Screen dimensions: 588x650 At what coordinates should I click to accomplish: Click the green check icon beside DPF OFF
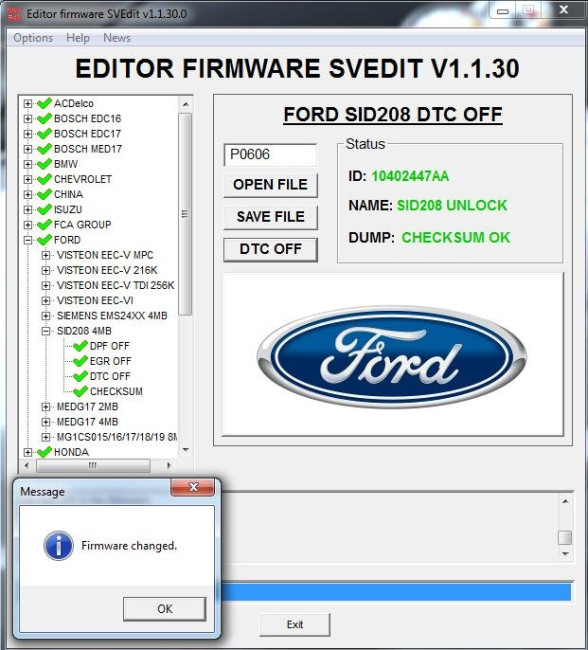pyautogui.click(x=80, y=346)
